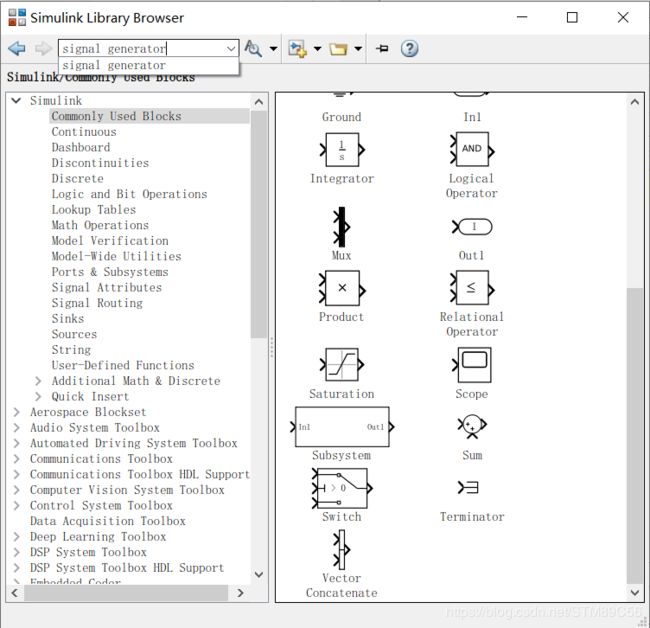Open the String library
Image resolution: width=650 pixels, height=628 pixels.
pyautogui.click(x=71, y=350)
